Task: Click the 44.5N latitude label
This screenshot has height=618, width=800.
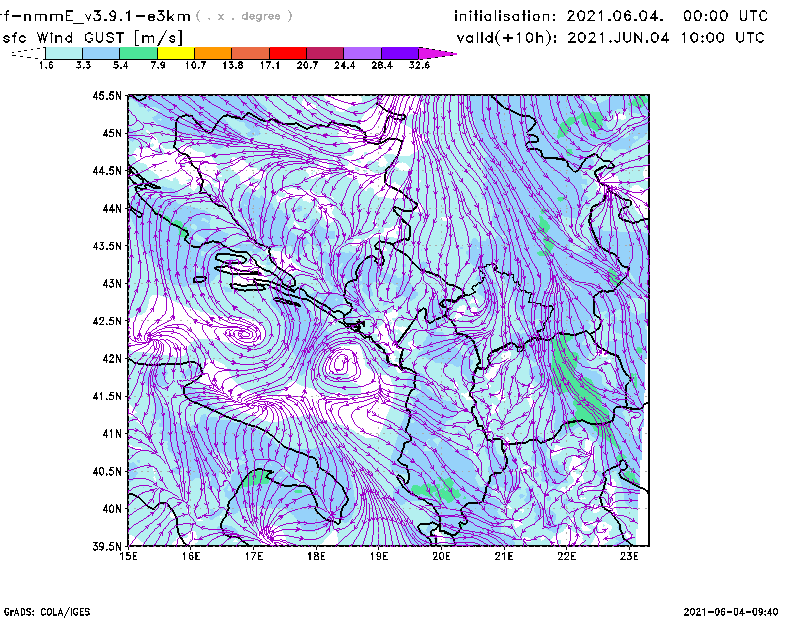Action: point(107,170)
